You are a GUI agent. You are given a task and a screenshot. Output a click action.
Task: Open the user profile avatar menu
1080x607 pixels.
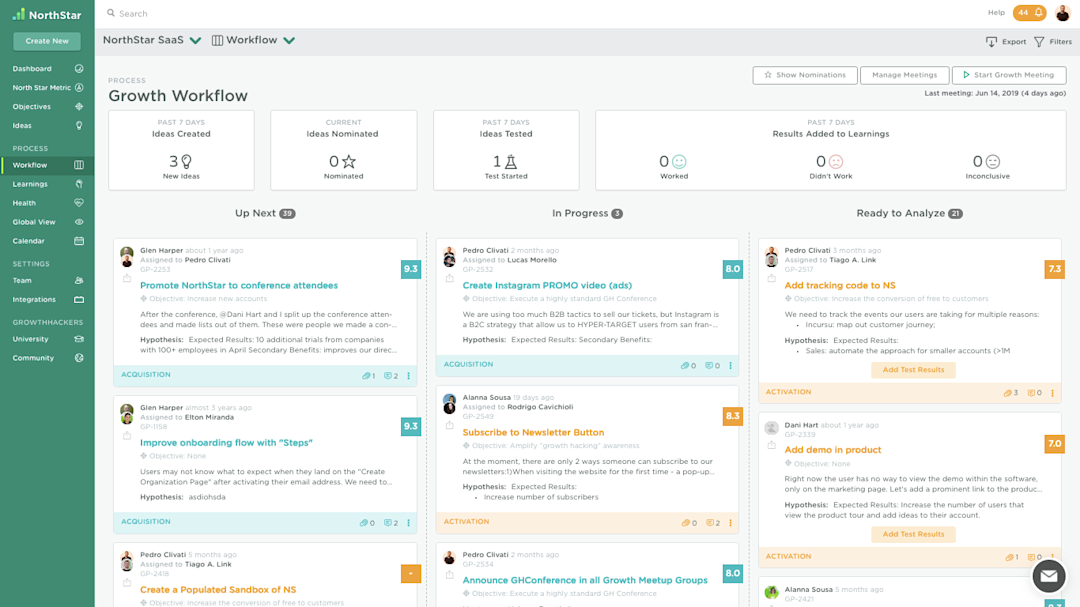pos(1063,12)
